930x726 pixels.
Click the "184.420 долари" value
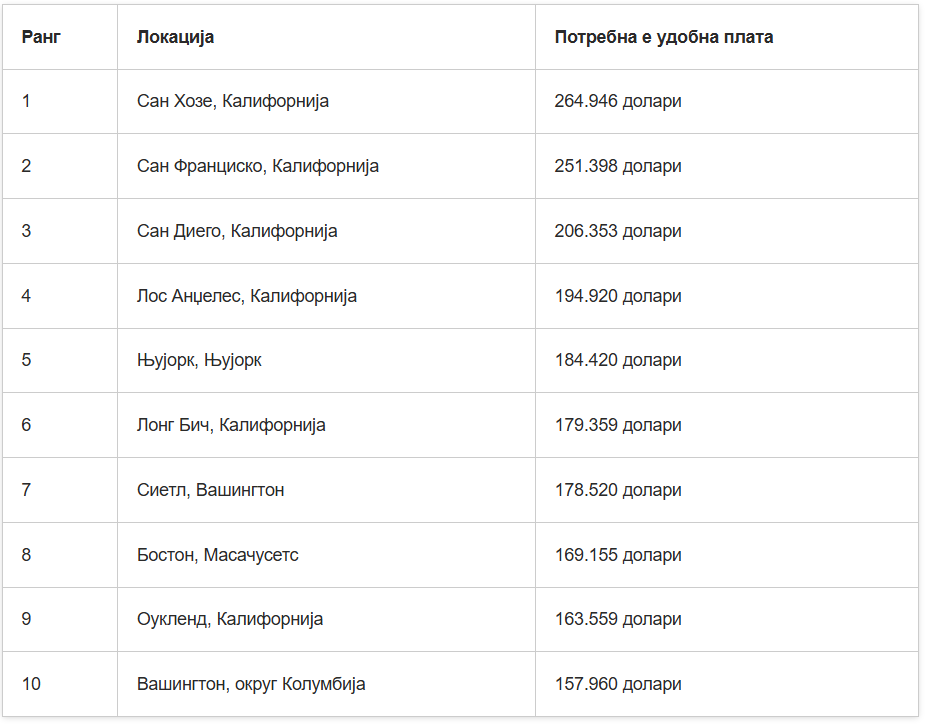[x=618, y=360]
